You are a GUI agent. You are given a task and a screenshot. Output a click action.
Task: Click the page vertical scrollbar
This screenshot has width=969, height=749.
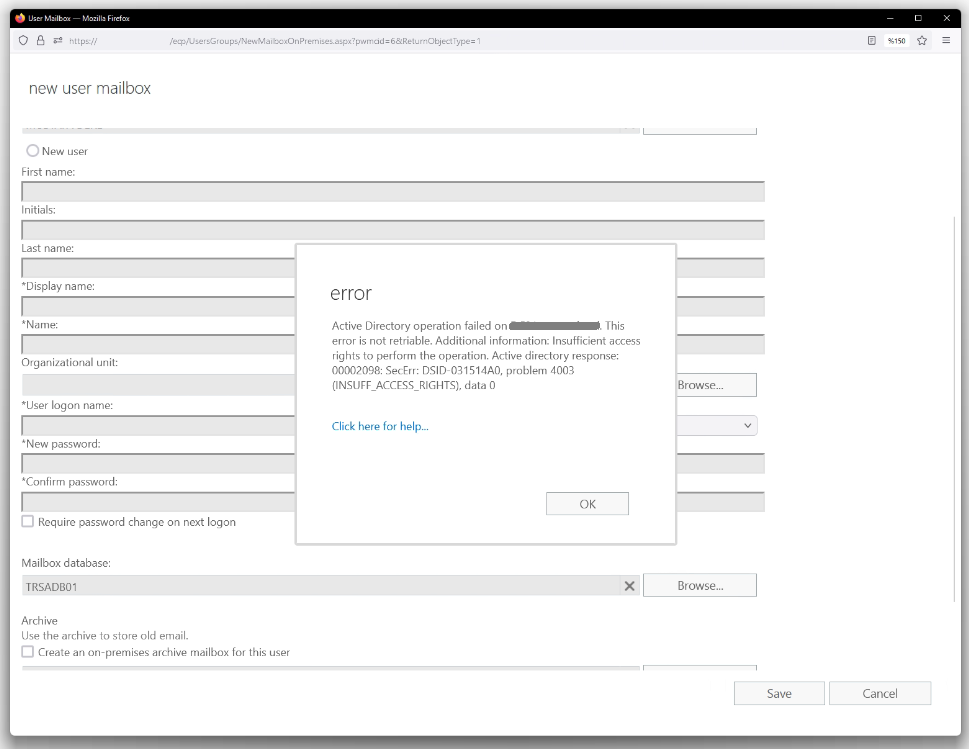click(957, 408)
